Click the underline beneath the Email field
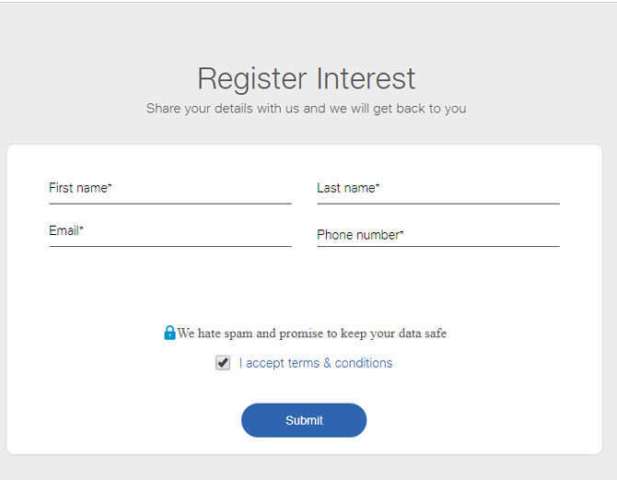 coord(170,246)
